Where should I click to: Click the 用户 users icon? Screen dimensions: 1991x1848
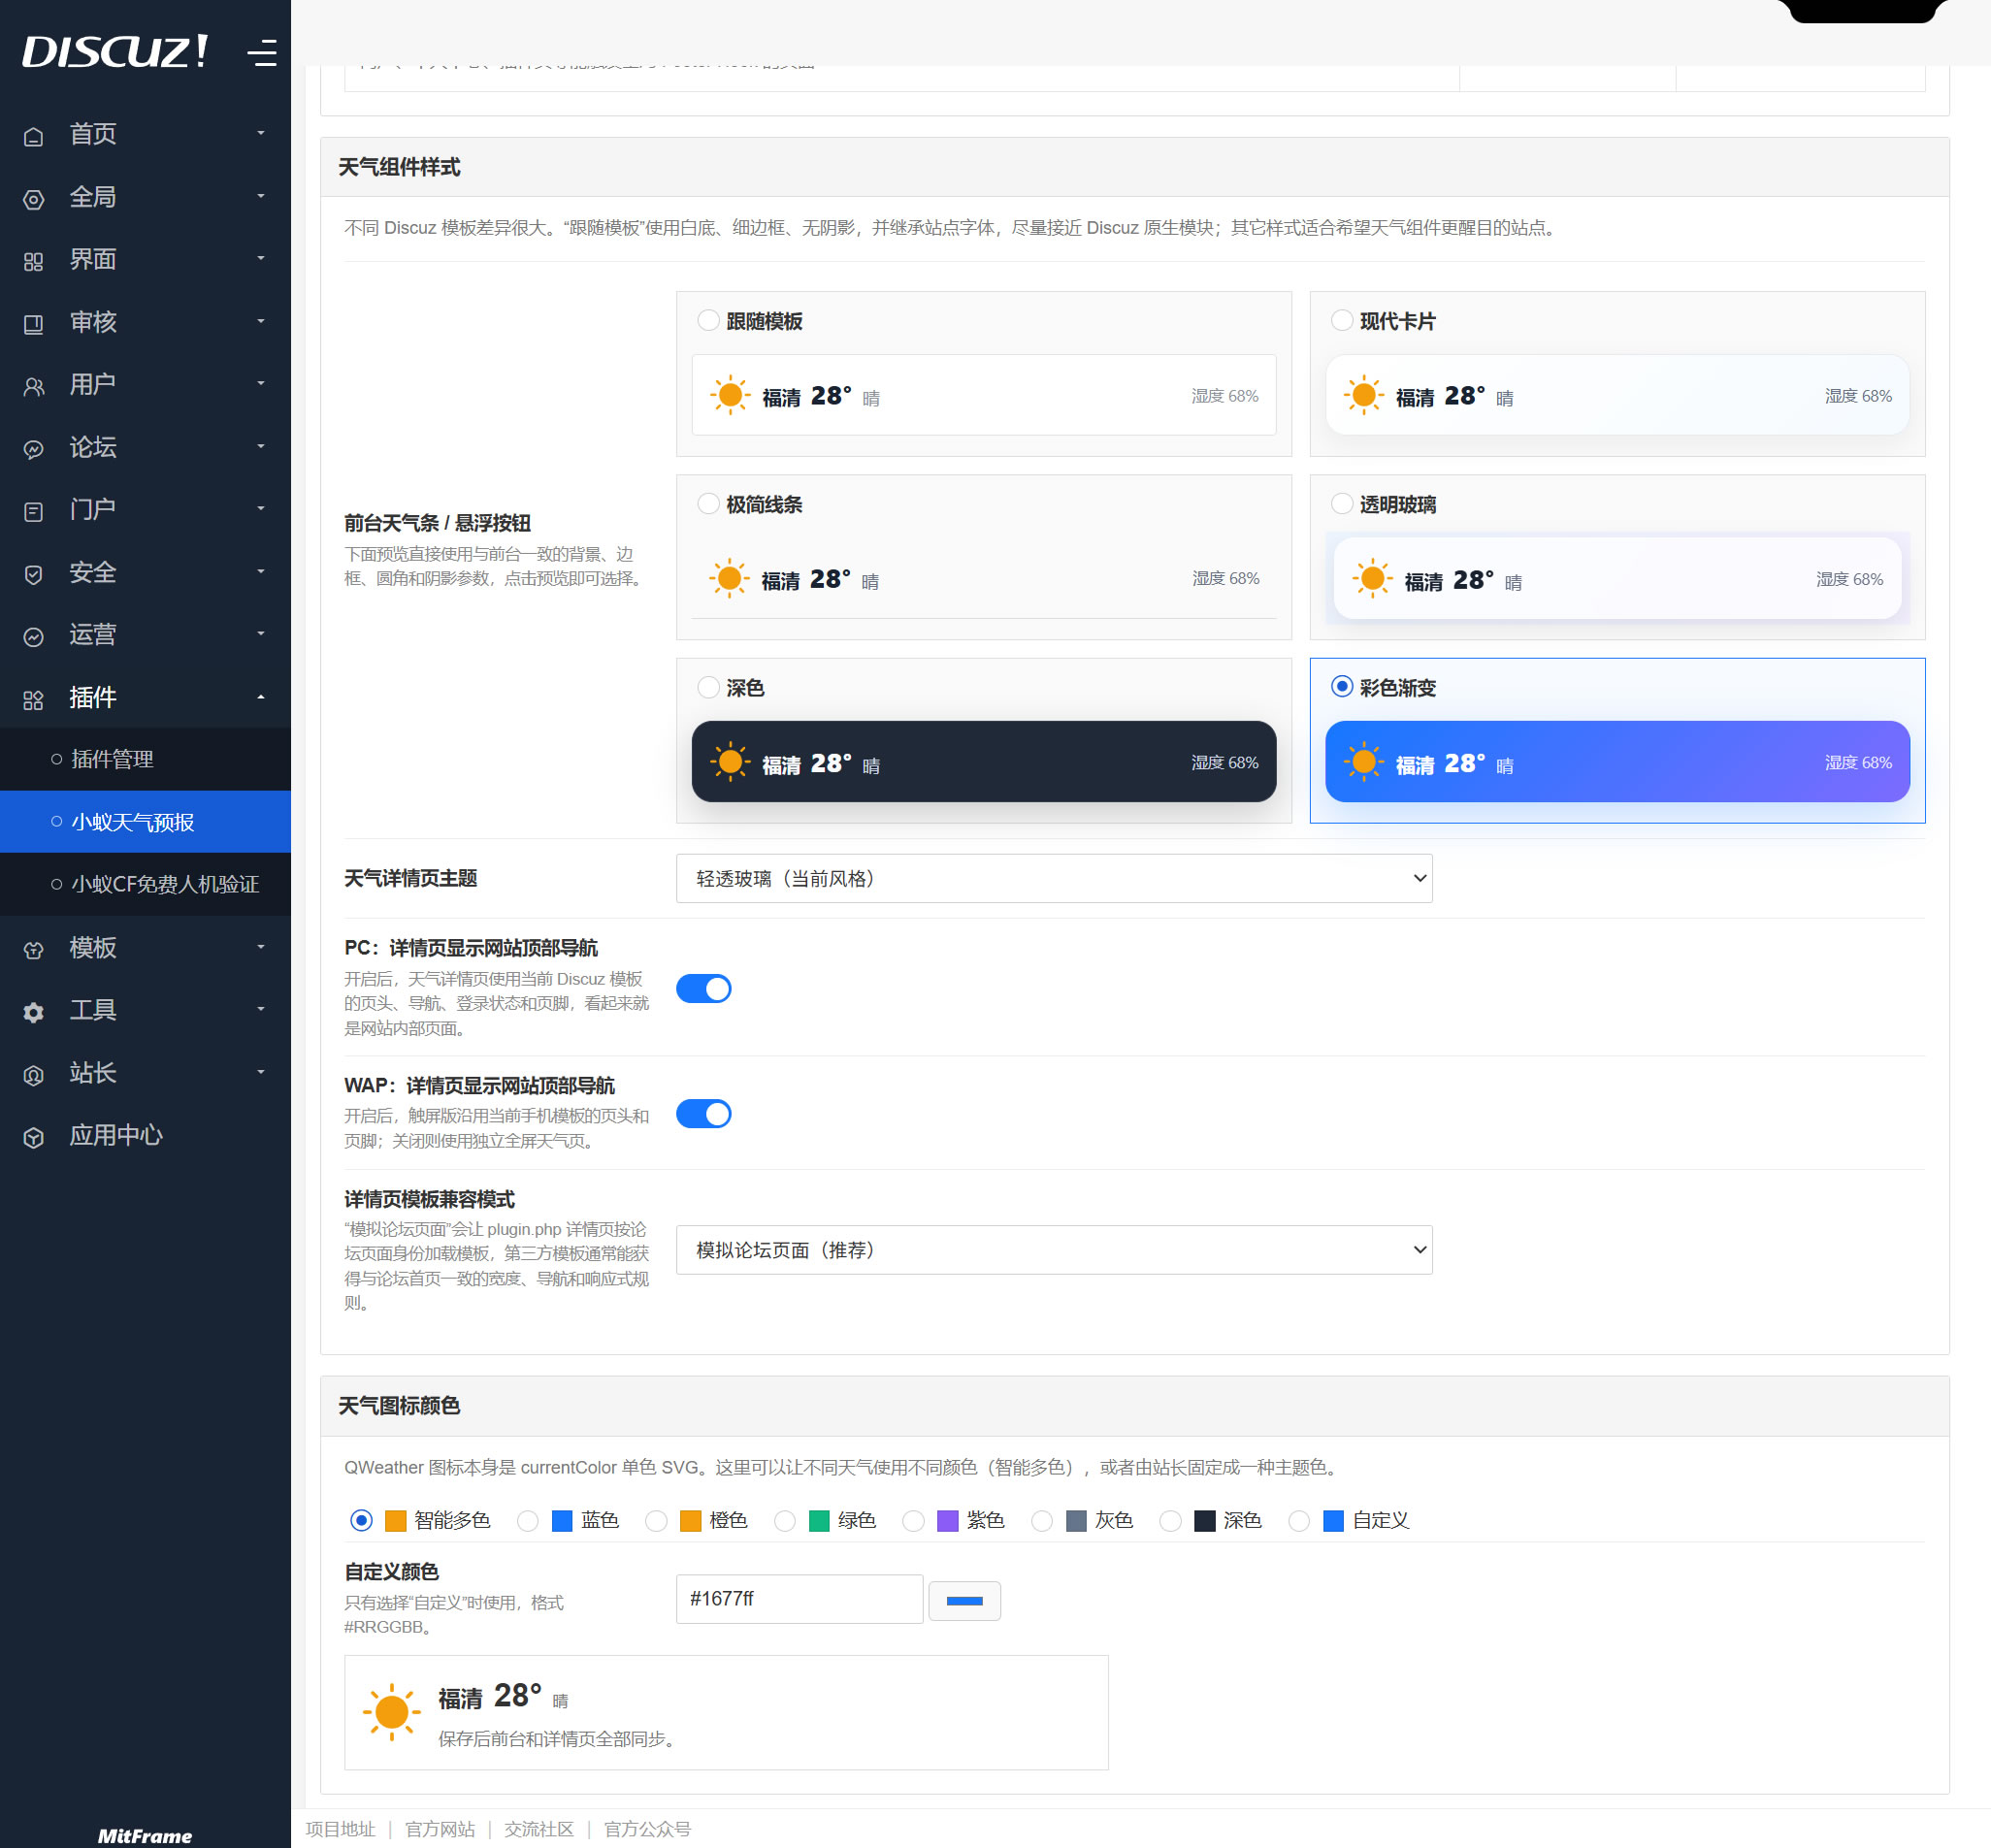tap(33, 386)
